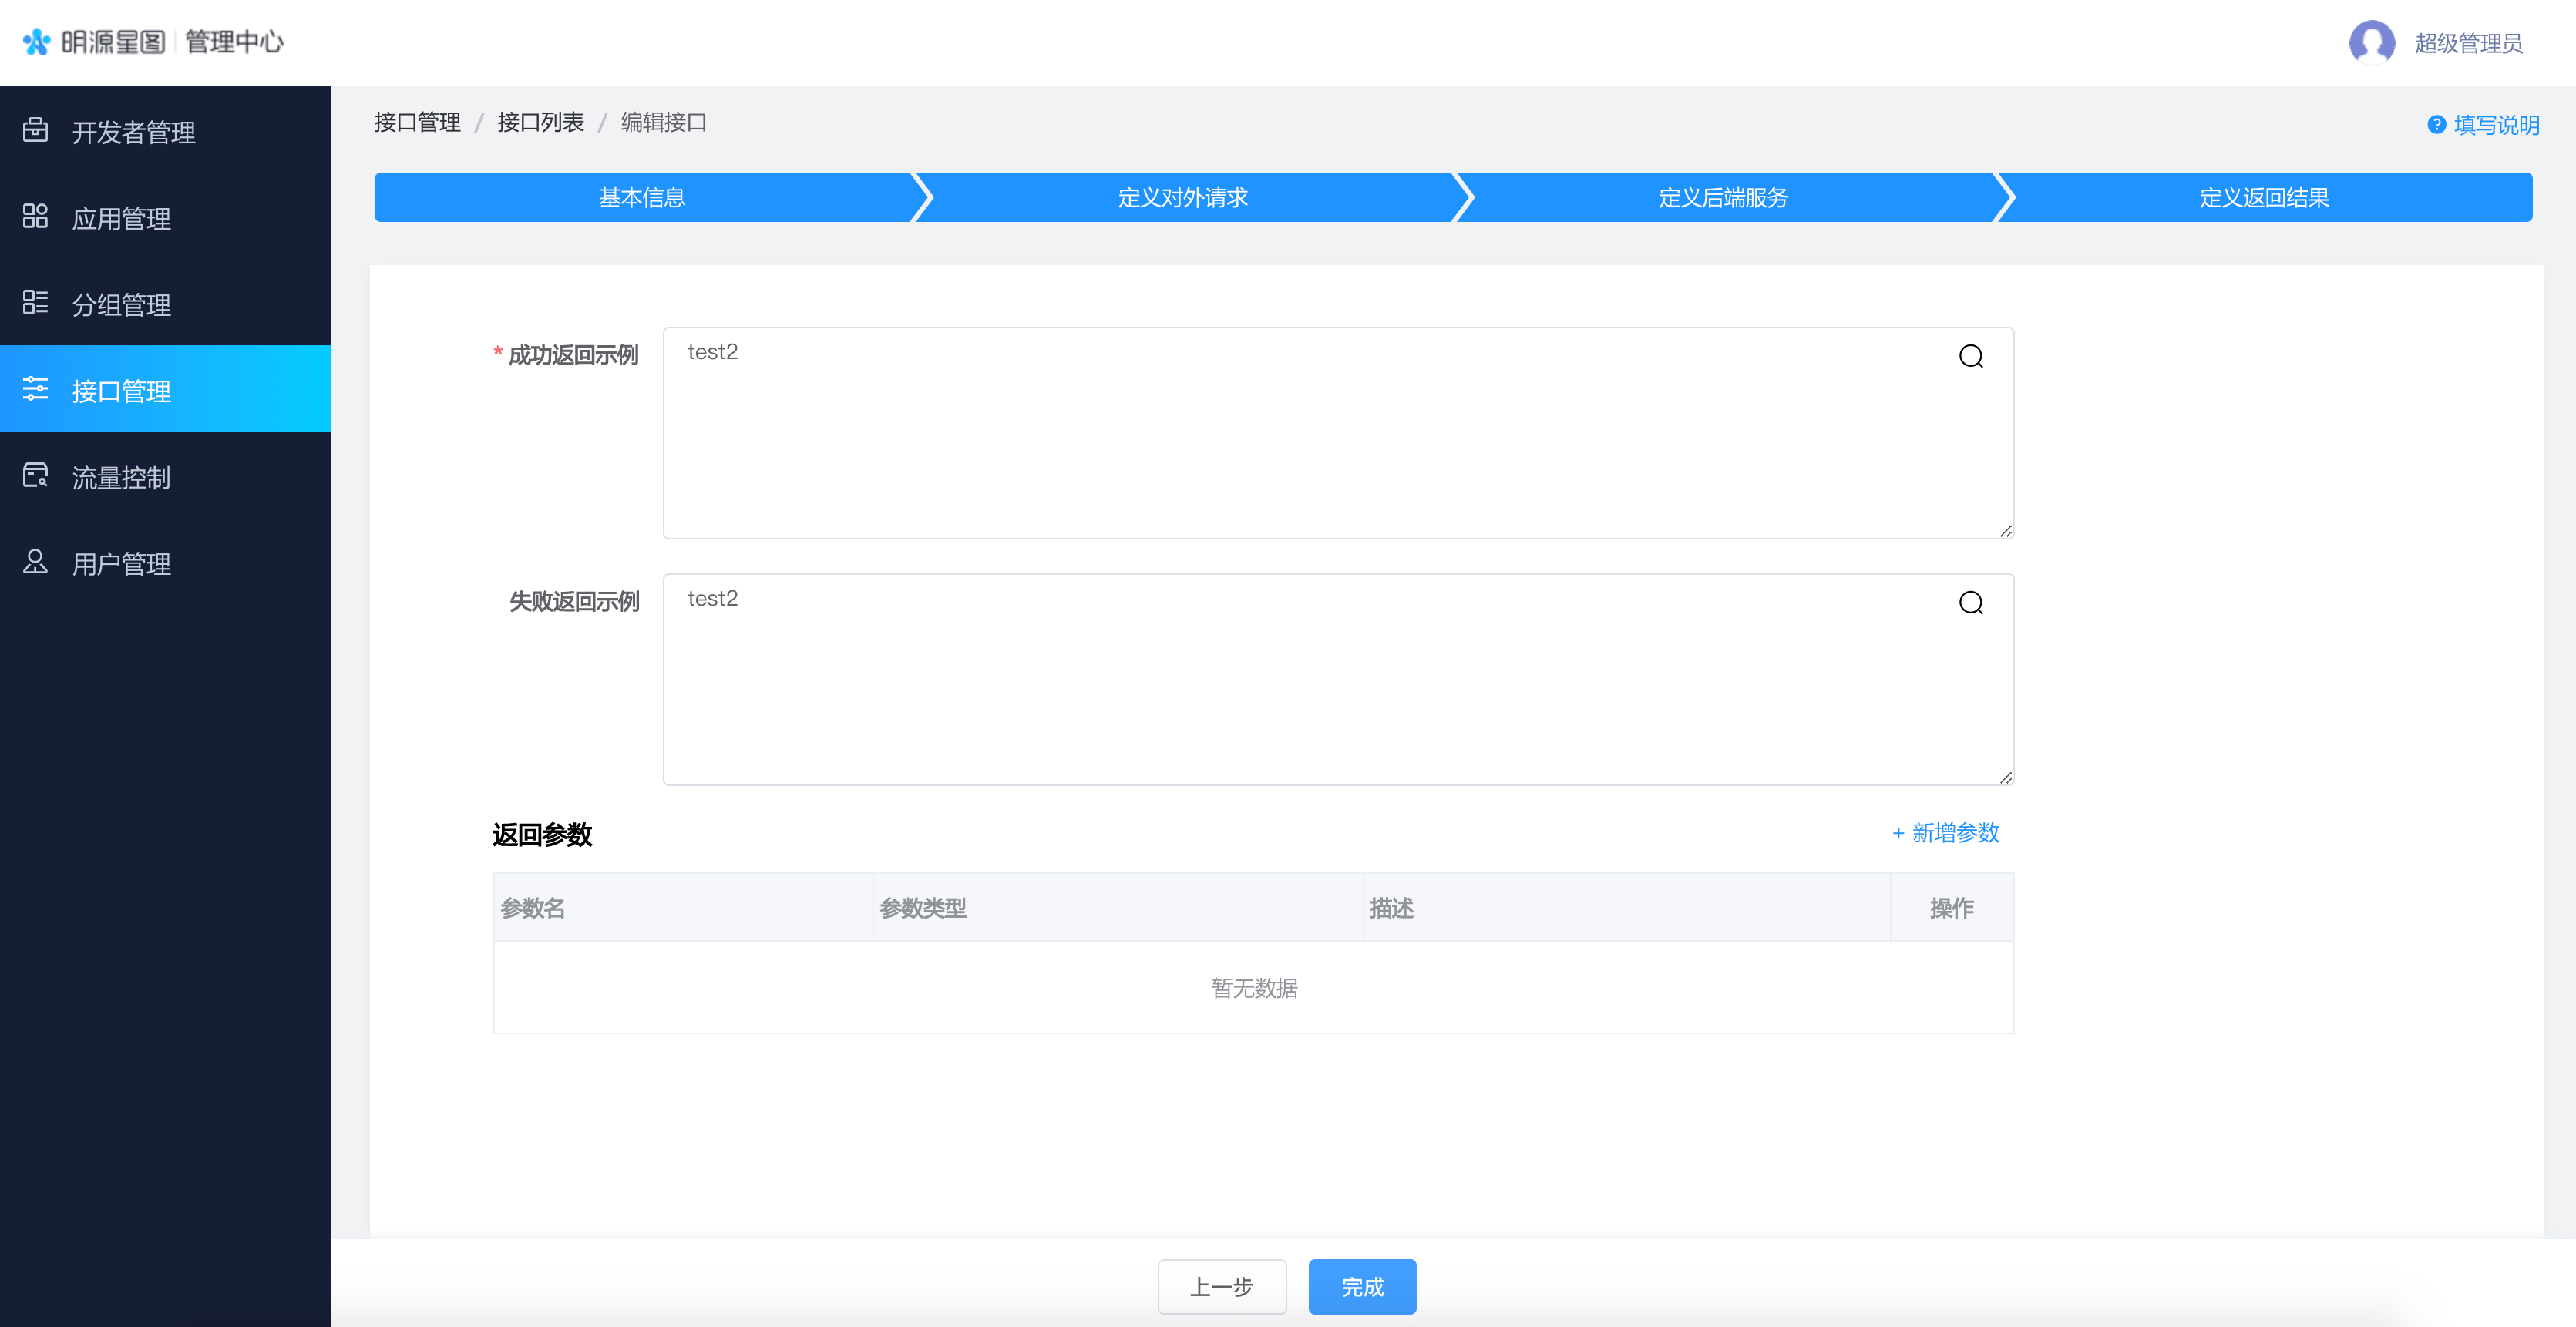Click the 用户管理 person icon
This screenshot has height=1327, width=2576.
(x=35, y=561)
